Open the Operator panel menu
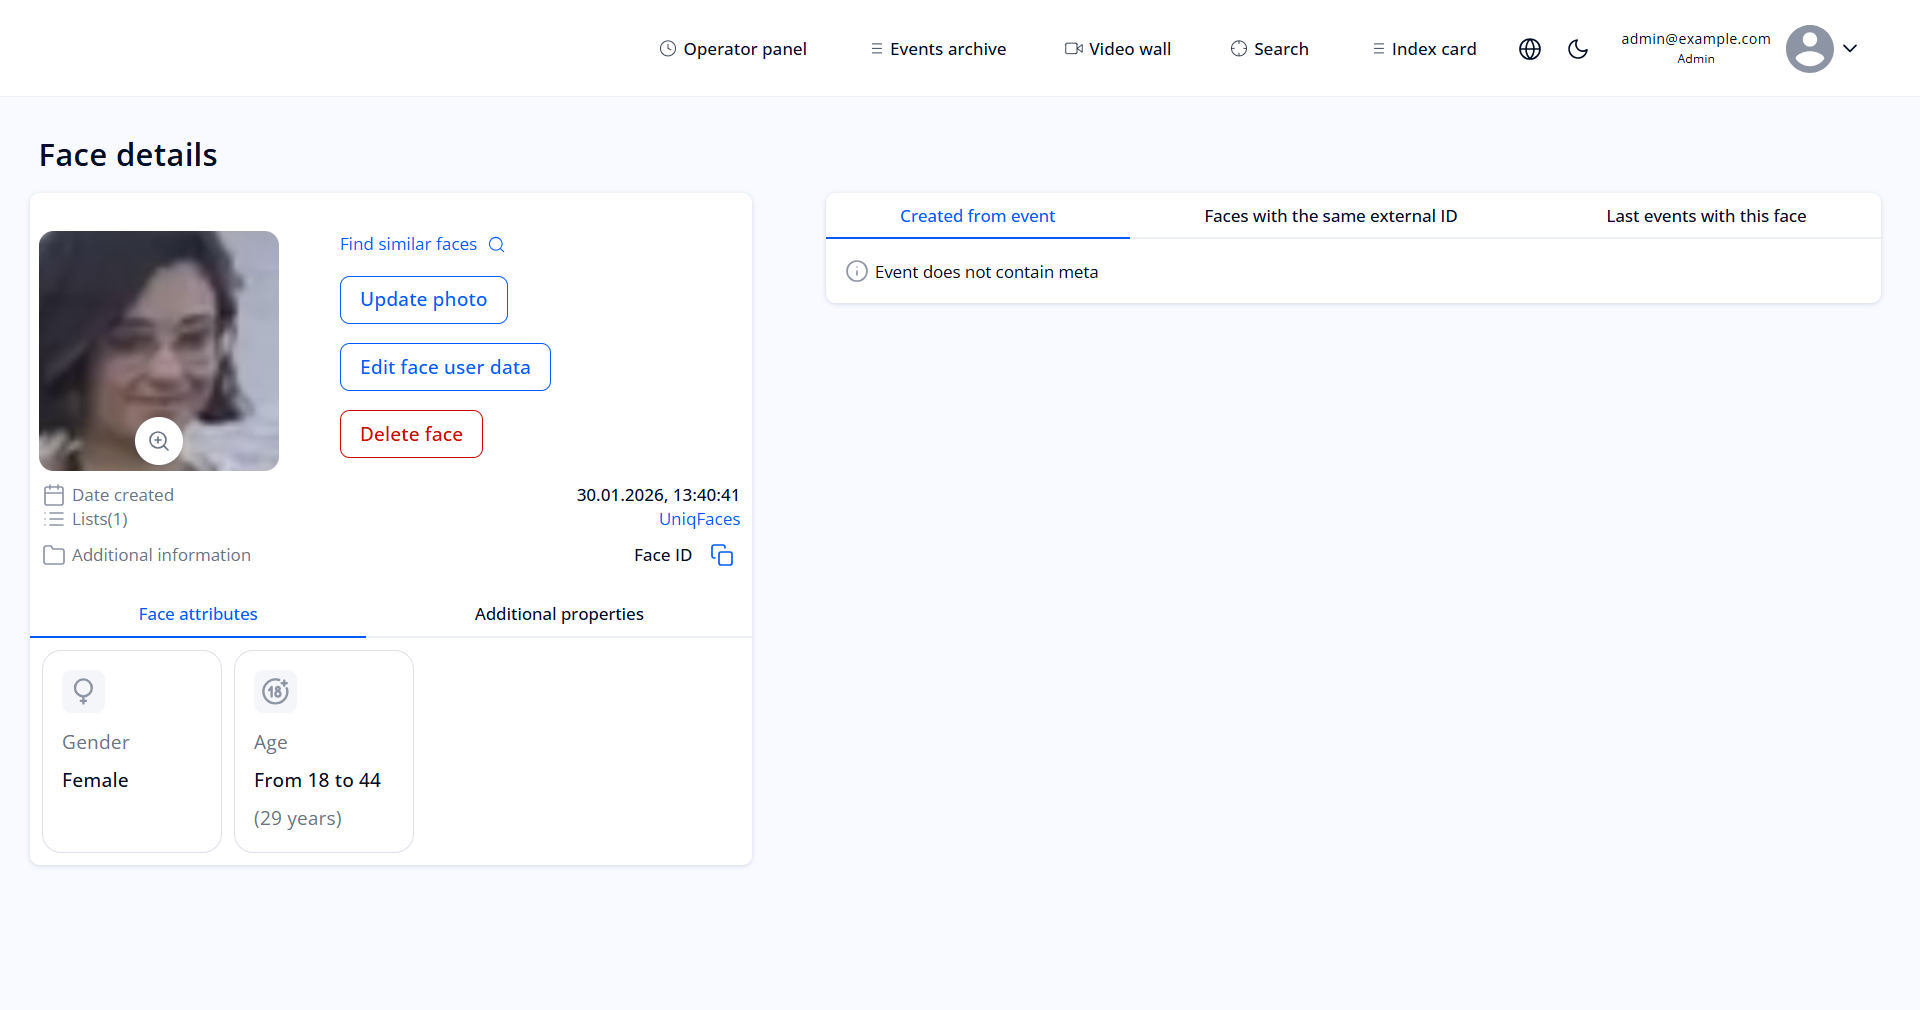The height and width of the screenshot is (1010, 1920). point(733,49)
